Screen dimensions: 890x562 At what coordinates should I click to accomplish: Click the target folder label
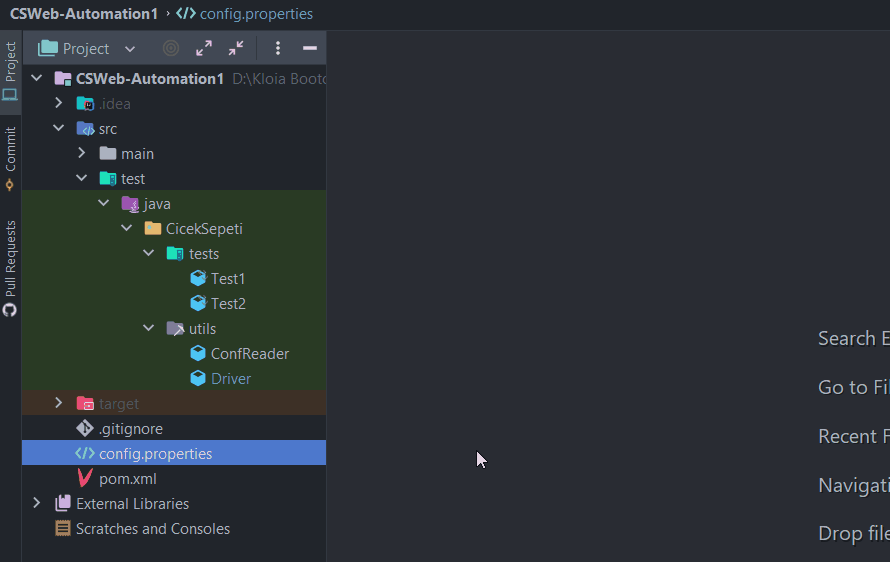[119, 404]
